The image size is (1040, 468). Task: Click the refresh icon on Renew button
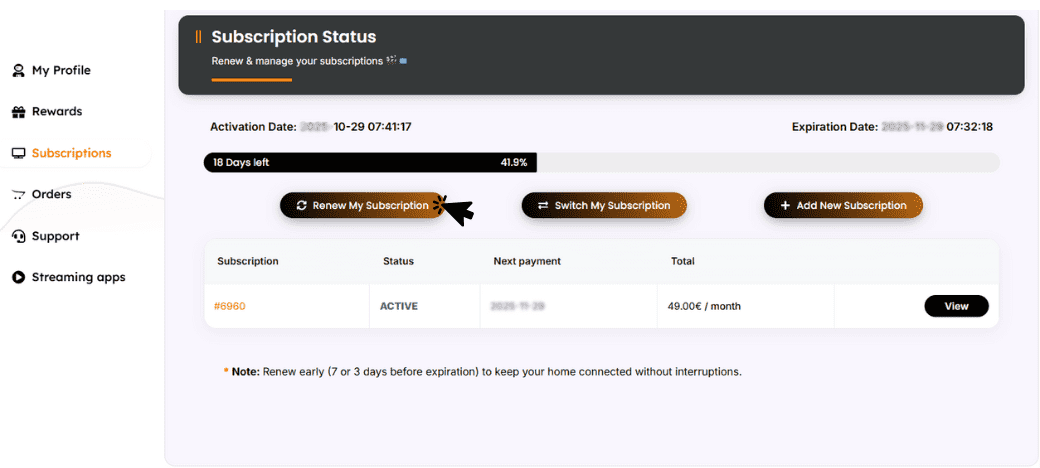[x=301, y=206]
